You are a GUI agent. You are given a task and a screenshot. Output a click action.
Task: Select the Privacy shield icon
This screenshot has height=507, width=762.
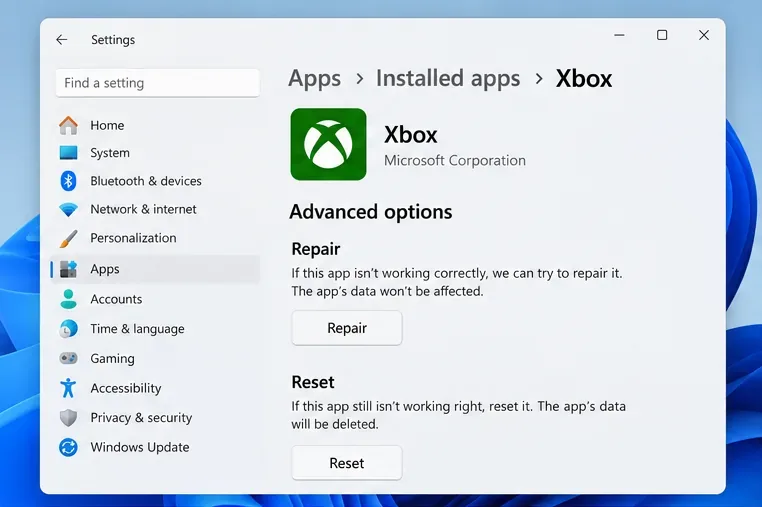[x=69, y=418]
